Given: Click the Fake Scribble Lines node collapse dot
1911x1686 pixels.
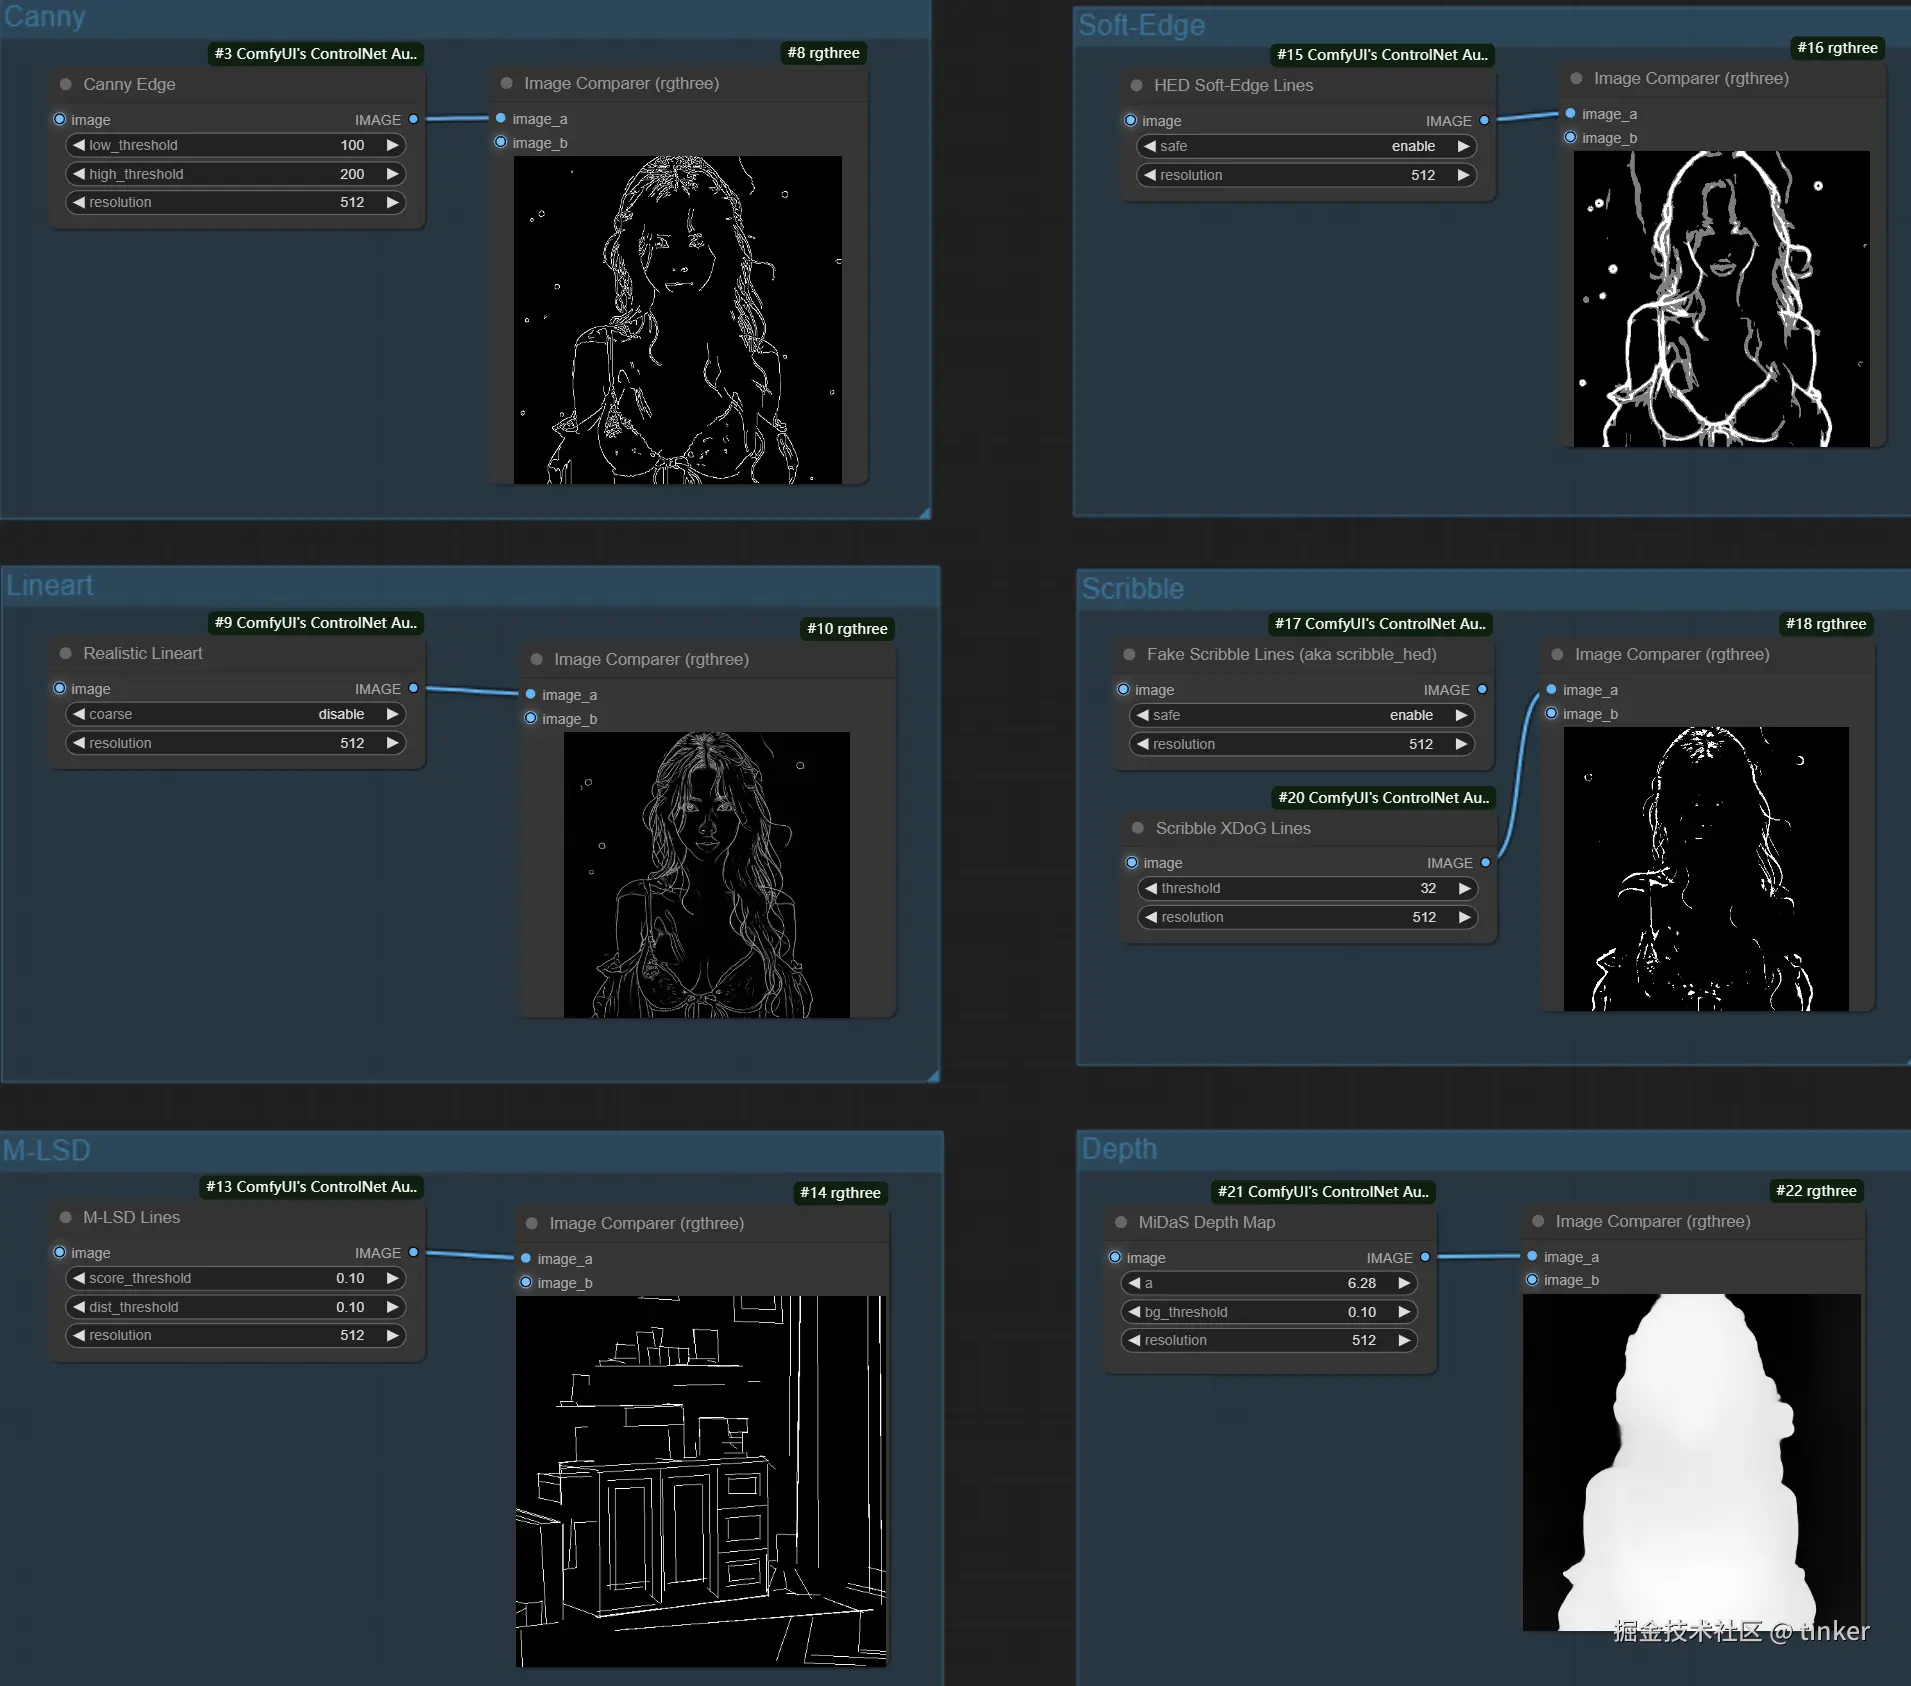Looking at the screenshot, I should point(1129,655).
